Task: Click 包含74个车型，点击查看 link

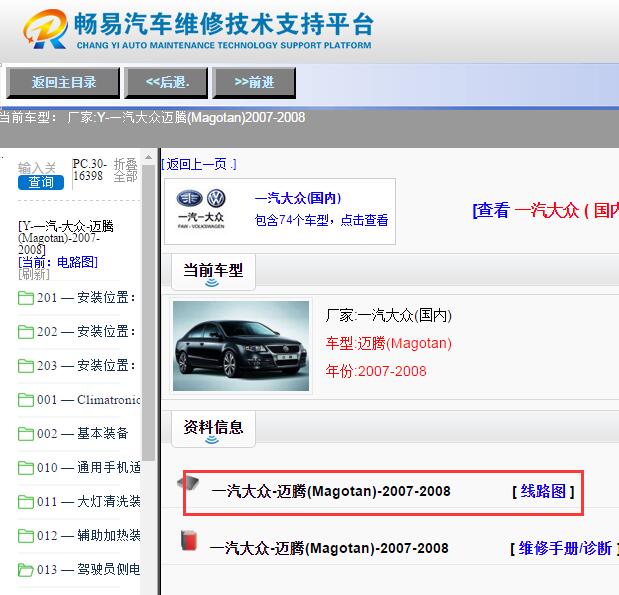Action: click(x=321, y=220)
